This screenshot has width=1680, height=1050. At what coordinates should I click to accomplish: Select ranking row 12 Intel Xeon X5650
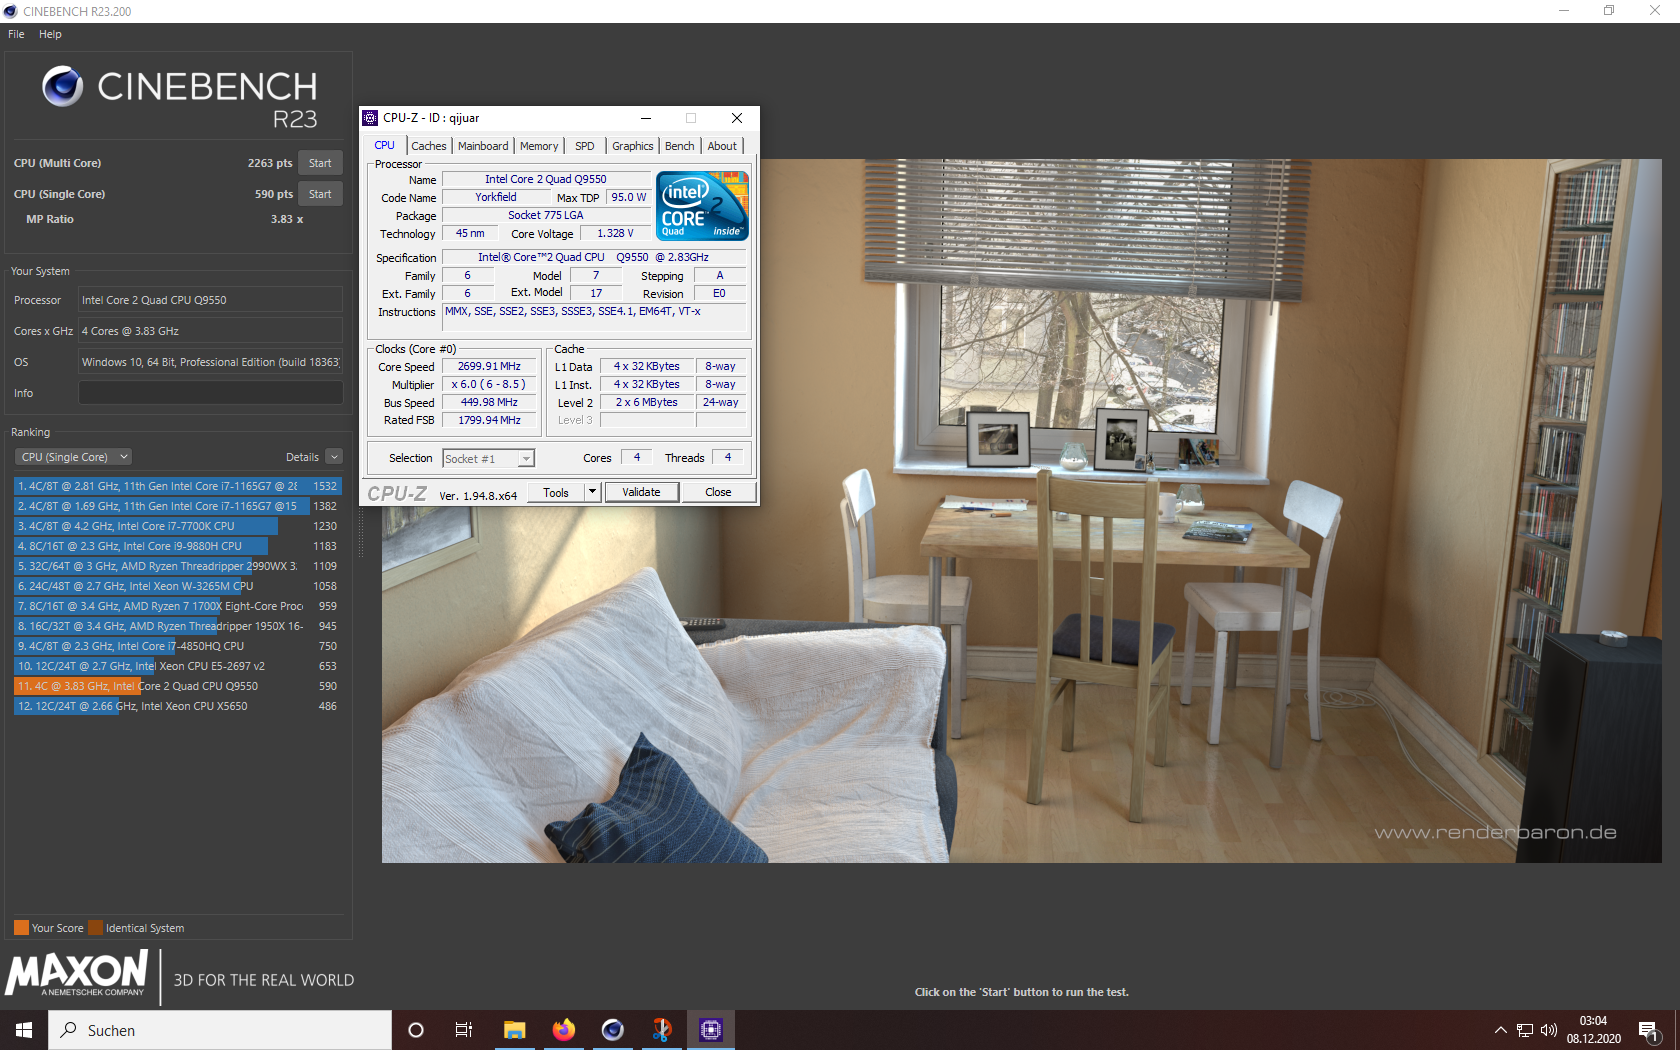177,706
